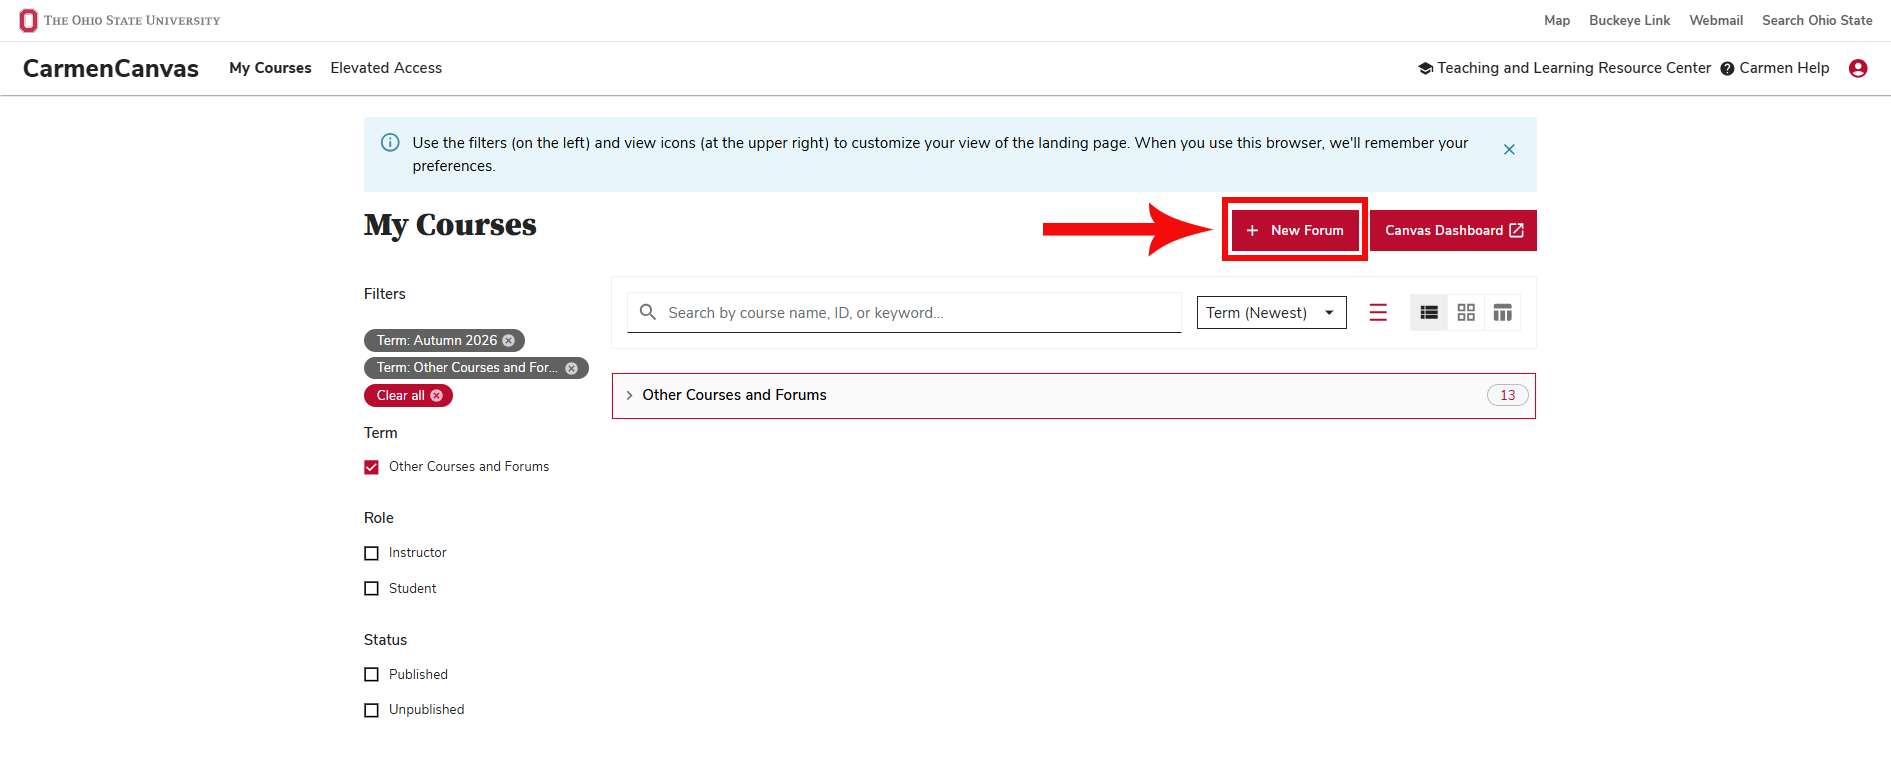Image resolution: width=1891 pixels, height=757 pixels.
Task: Create a New Forum
Action: (x=1295, y=230)
